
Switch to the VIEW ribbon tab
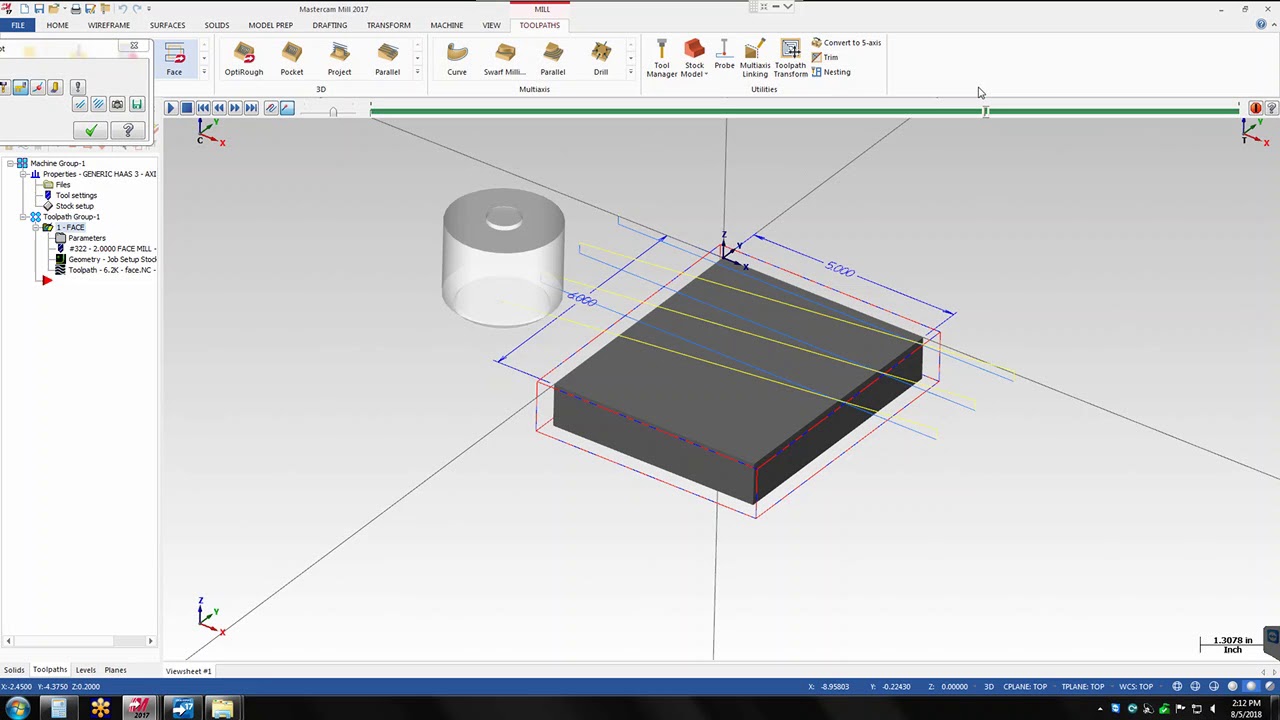click(491, 25)
